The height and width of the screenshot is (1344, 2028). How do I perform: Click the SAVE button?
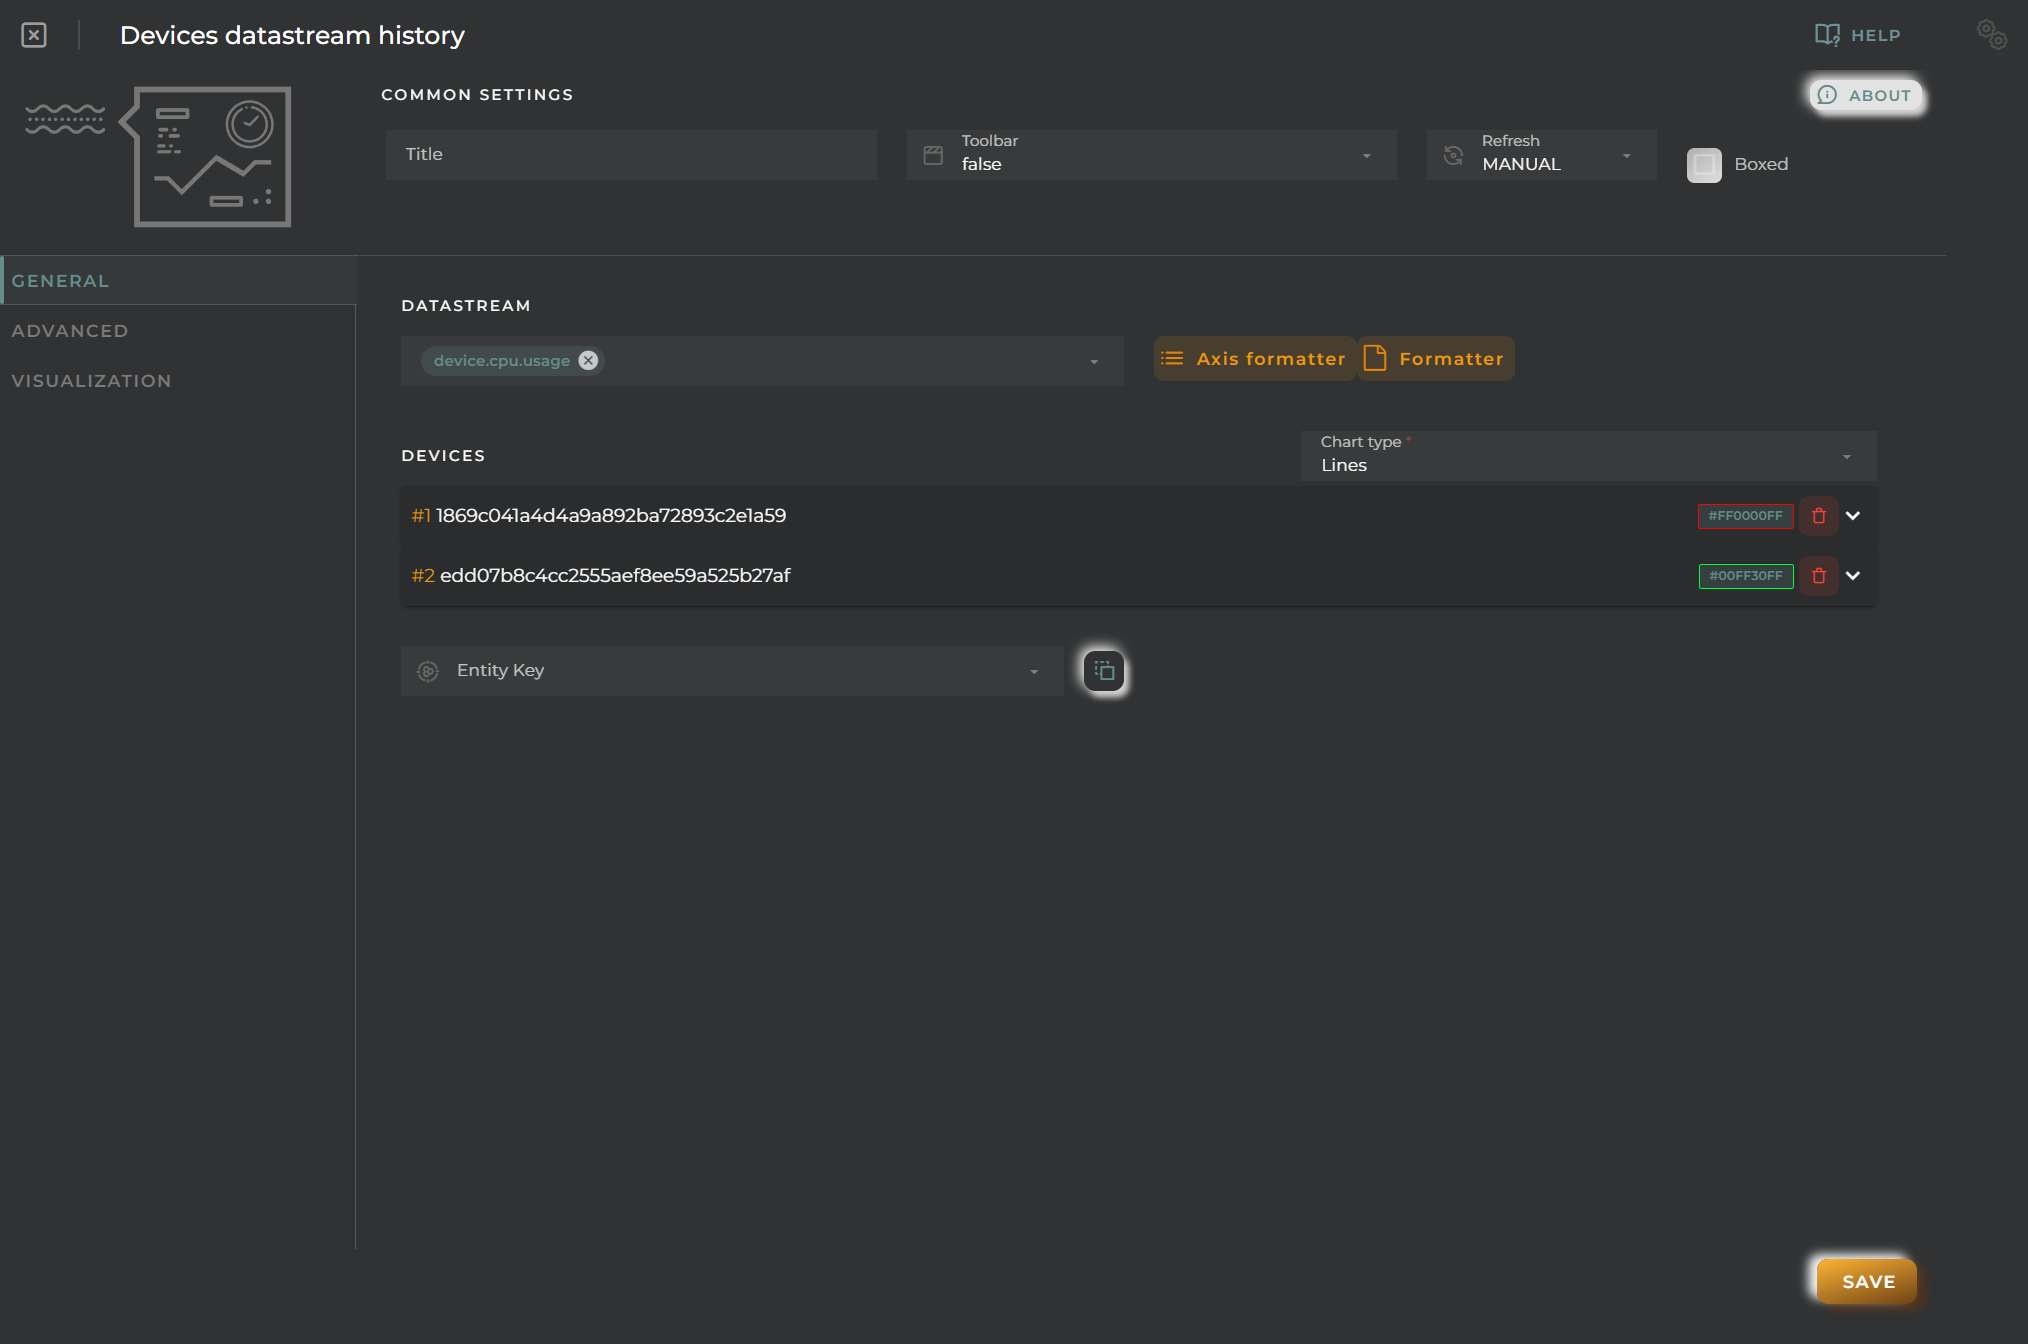[x=1869, y=1281]
